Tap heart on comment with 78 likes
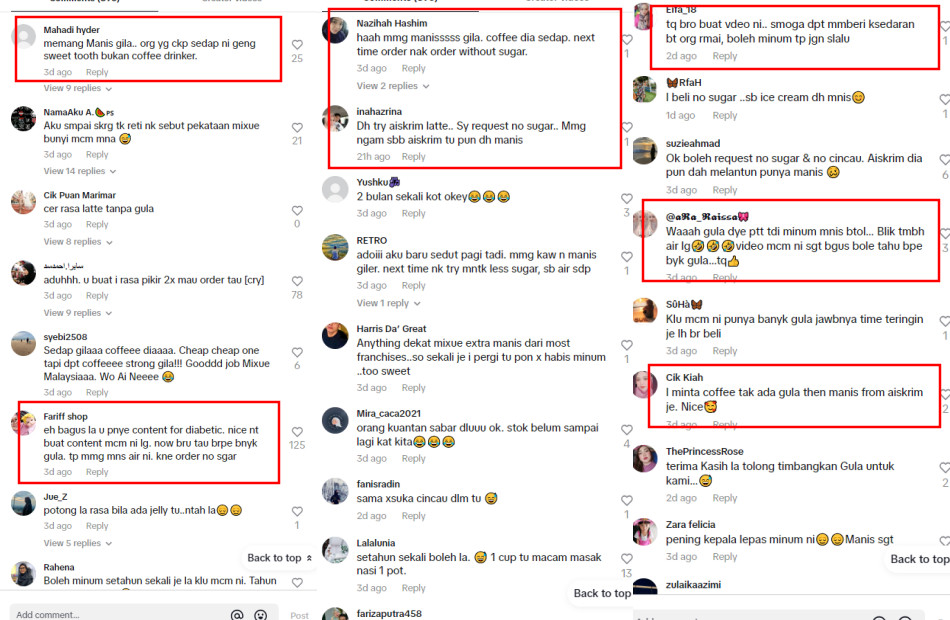950x620 pixels. [297, 281]
